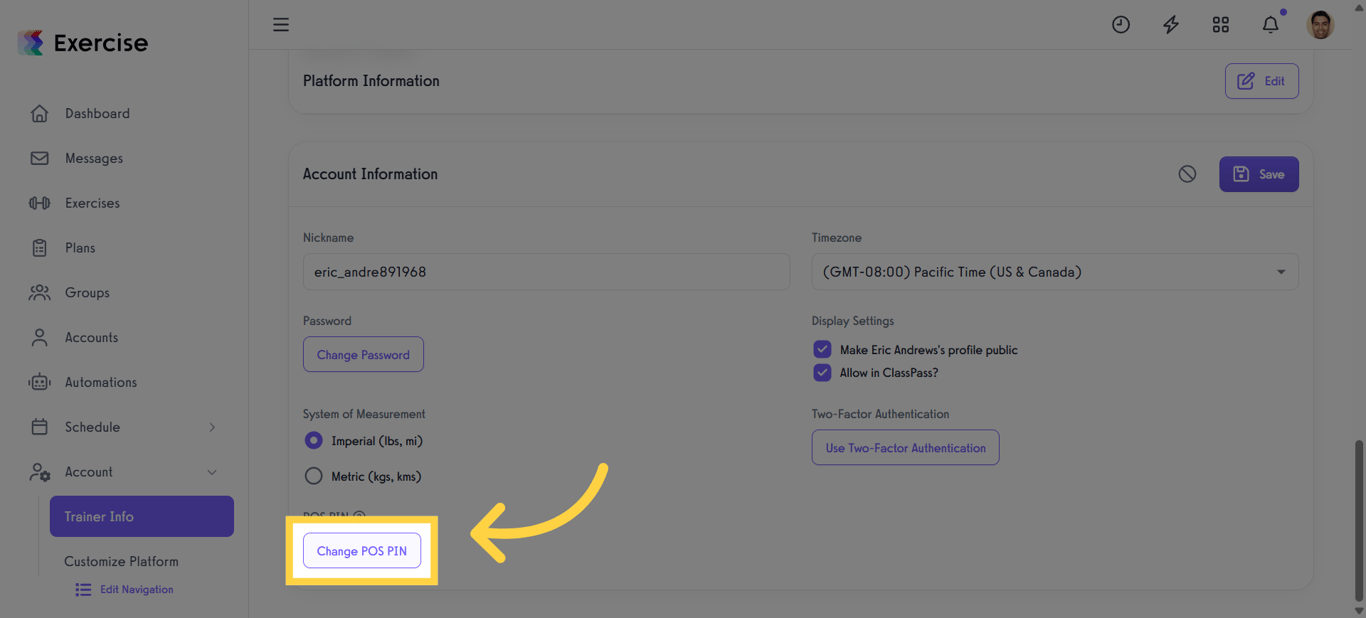Toggle the Allow in ClassPass checkbox
The image size is (1366, 618).
[822, 373]
